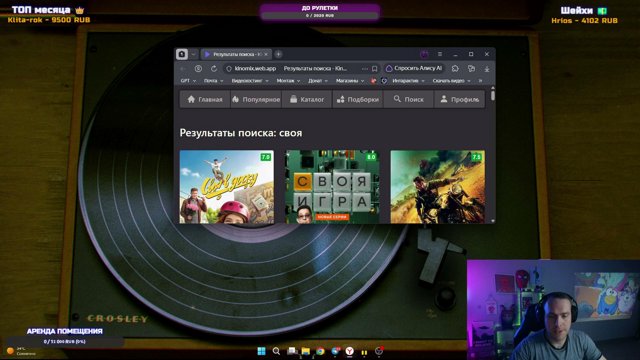The width and height of the screenshot is (640, 360).
Task: Open the 'Профиль' site section
Action: click(460, 99)
